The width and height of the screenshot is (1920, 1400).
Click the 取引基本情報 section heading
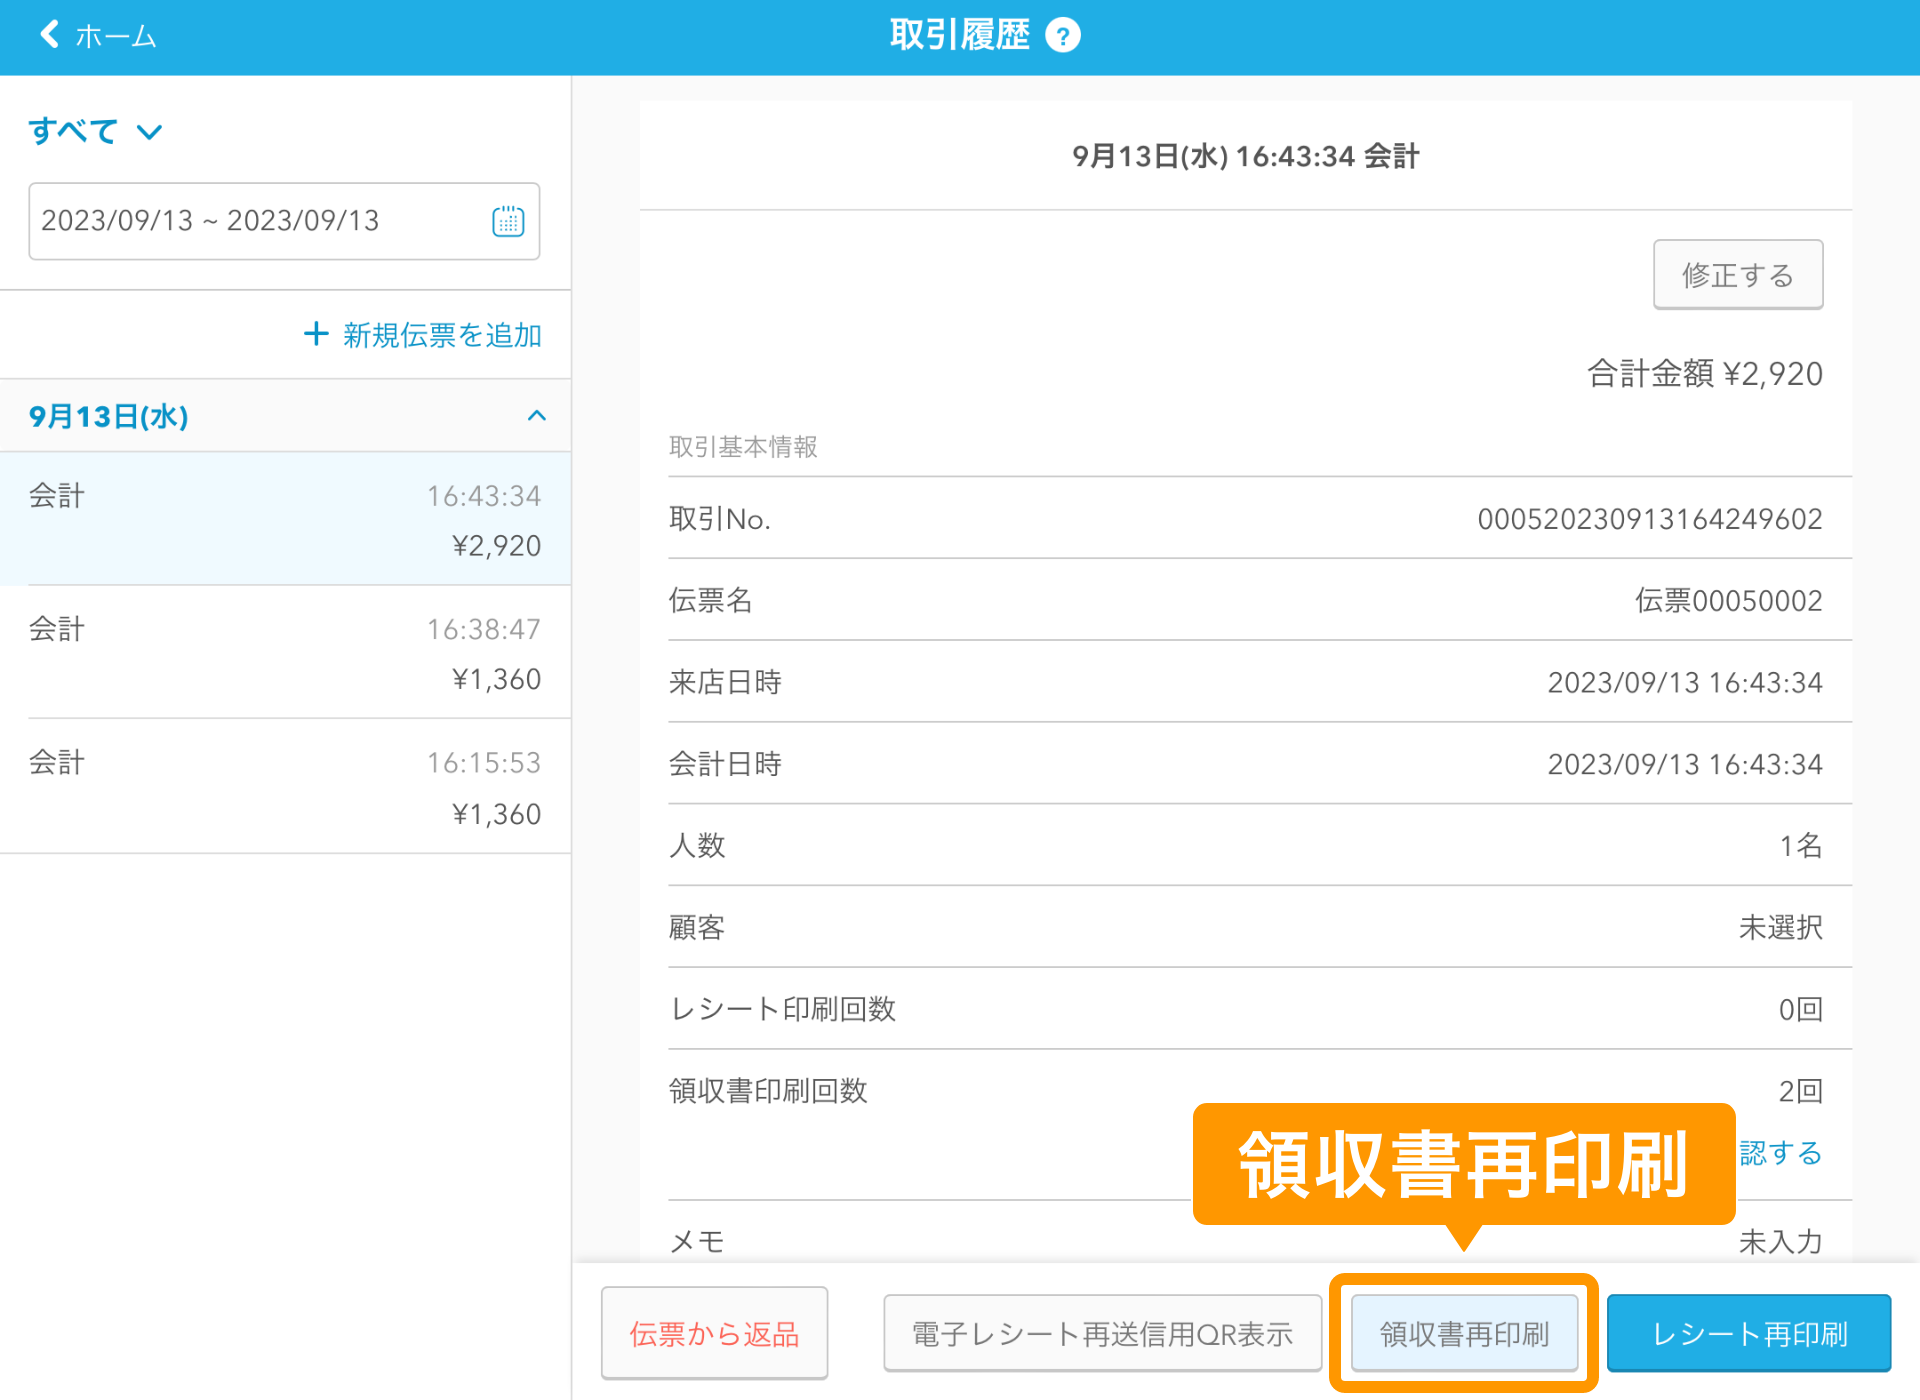743,447
